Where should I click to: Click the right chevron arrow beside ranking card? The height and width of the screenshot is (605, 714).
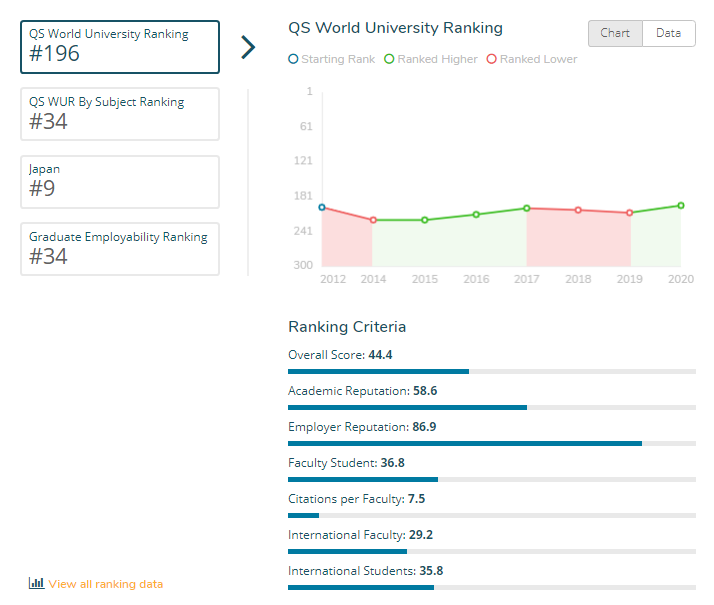point(248,47)
